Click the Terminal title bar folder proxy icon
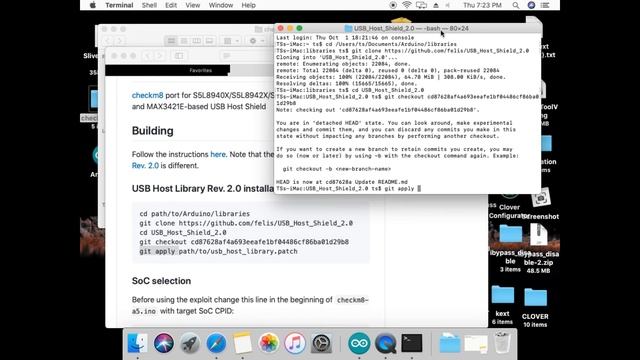The width and height of the screenshot is (640, 360). pos(348,28)
